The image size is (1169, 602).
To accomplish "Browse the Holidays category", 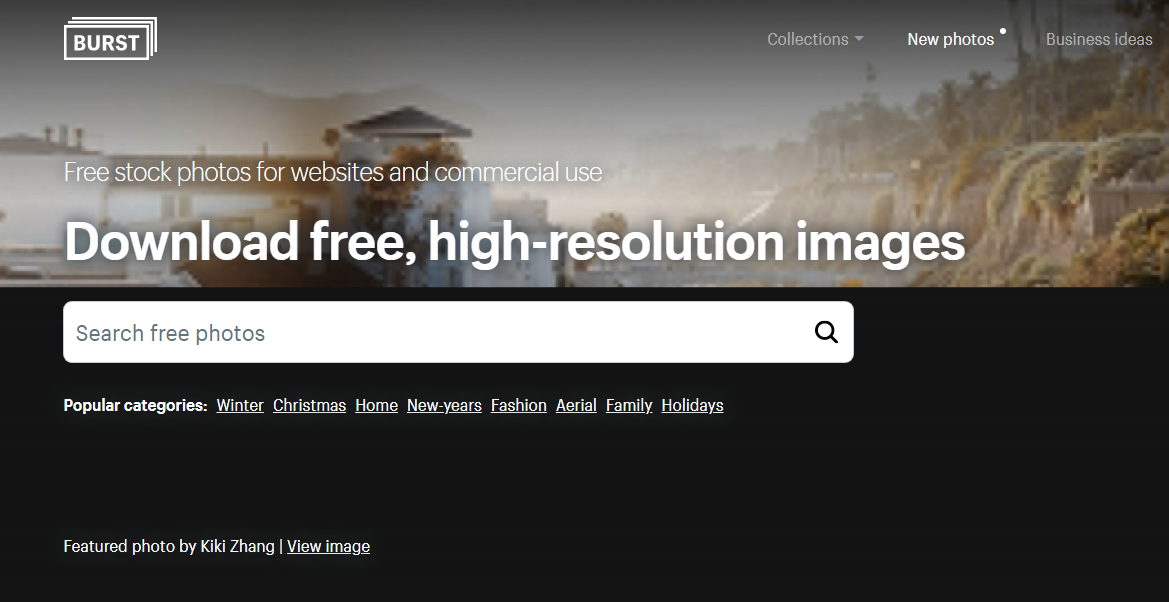I will (692, 405).
